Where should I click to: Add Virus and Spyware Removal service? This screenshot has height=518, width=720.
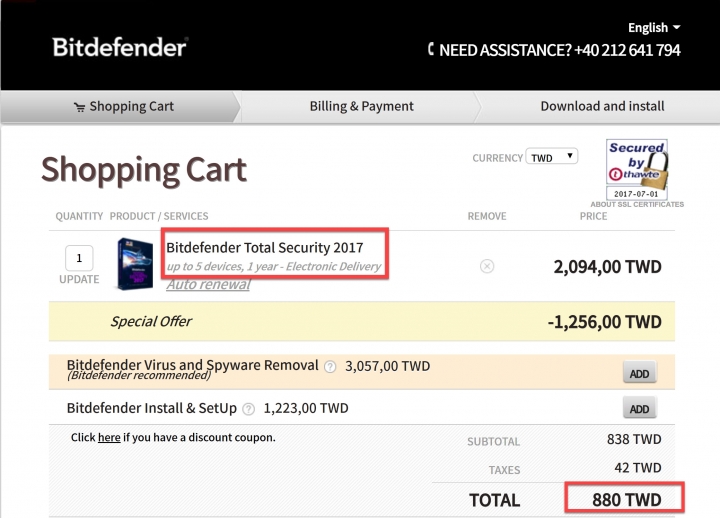pyautogui.click(x=639, y=373)
